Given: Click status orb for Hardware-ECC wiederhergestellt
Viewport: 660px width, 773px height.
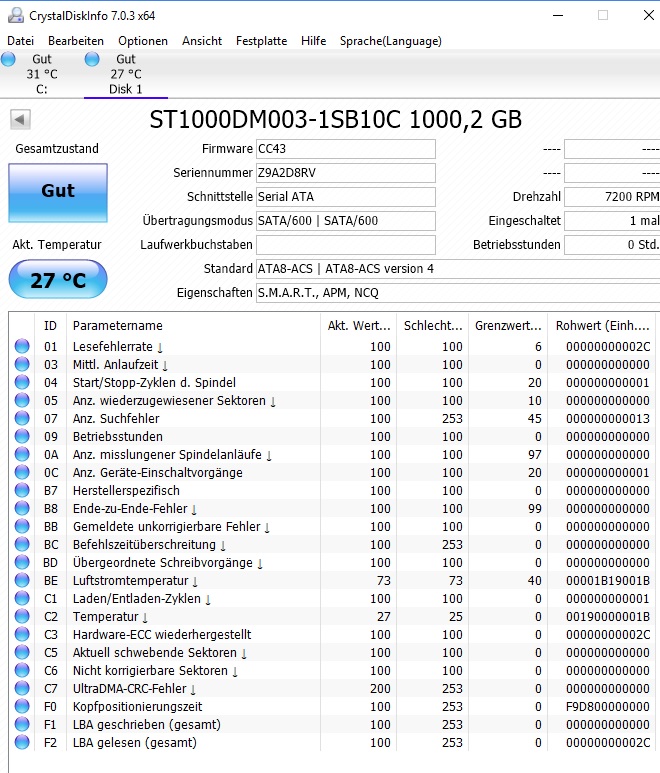Looking at the screenshot, I should (22, 634).
